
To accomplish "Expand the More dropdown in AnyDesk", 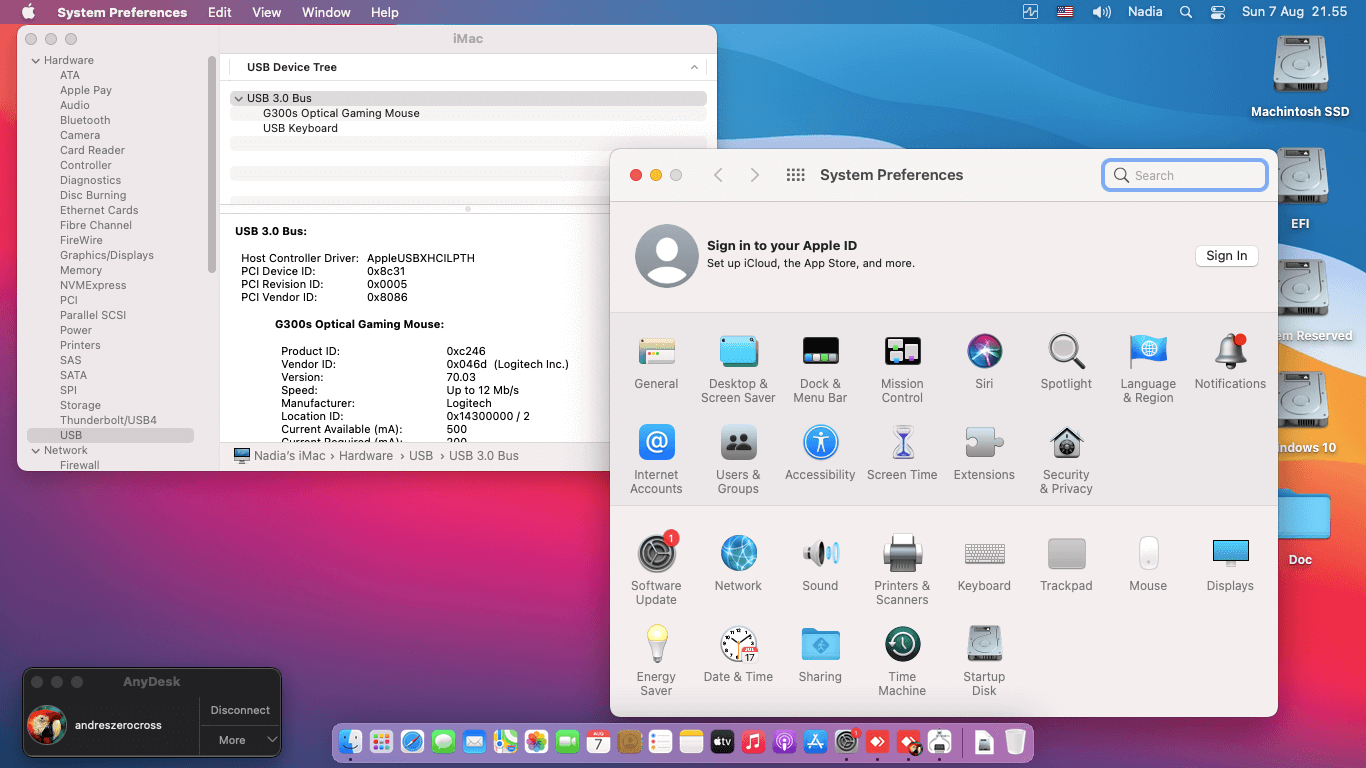I will (240, 740).
